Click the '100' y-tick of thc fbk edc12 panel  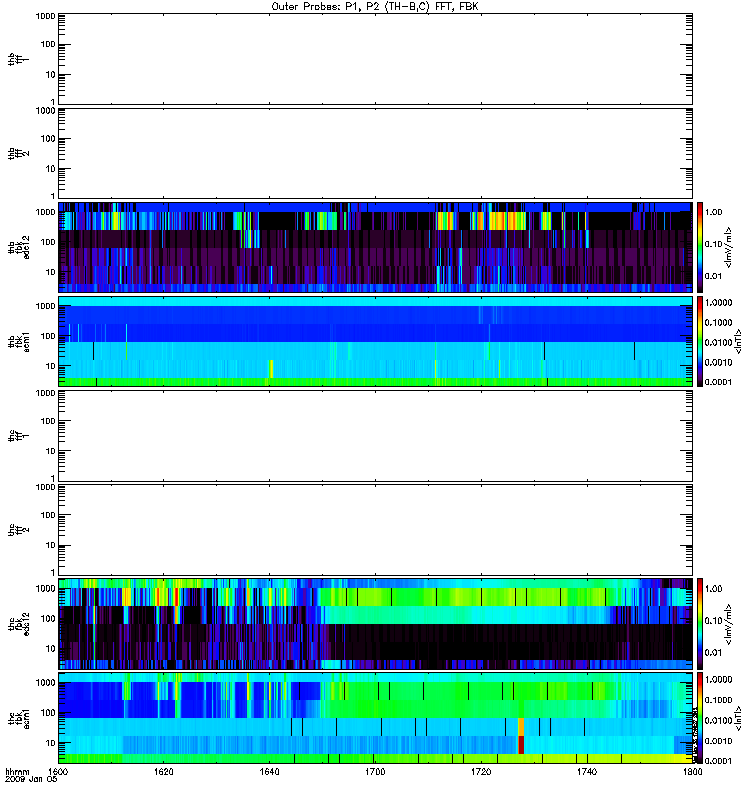(48, 619)
